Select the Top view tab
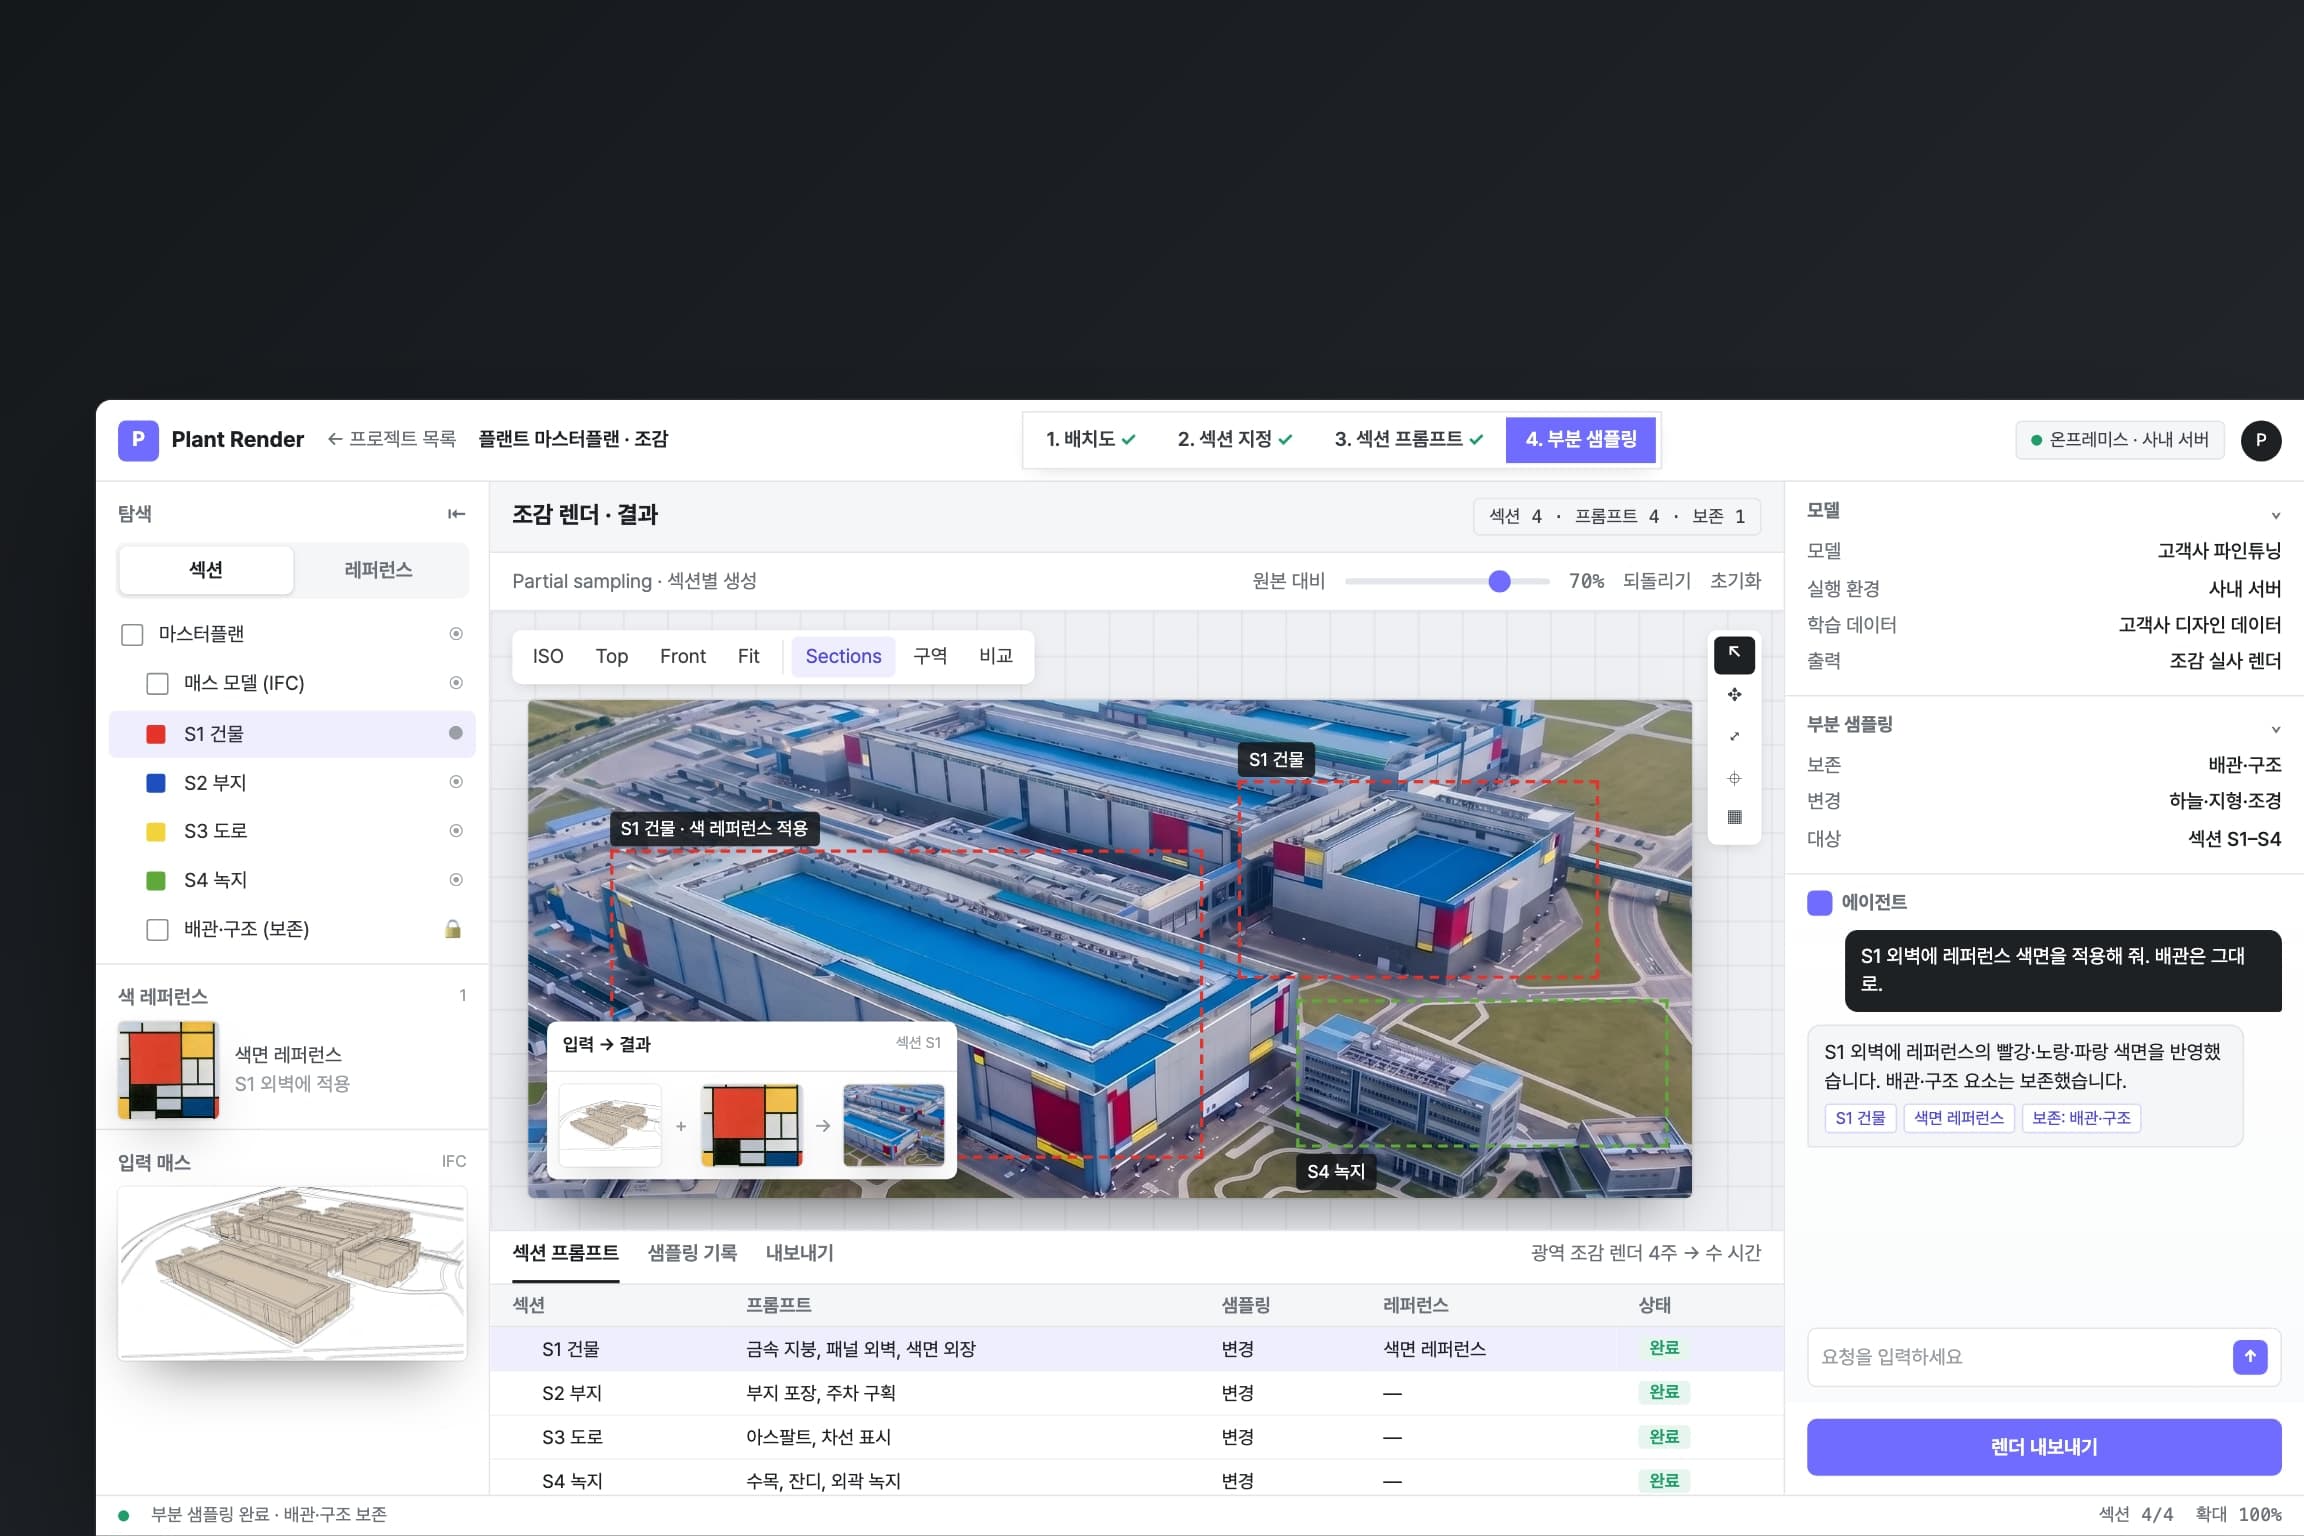This screenshot has height=1536, width=2304. click(612, 656)
